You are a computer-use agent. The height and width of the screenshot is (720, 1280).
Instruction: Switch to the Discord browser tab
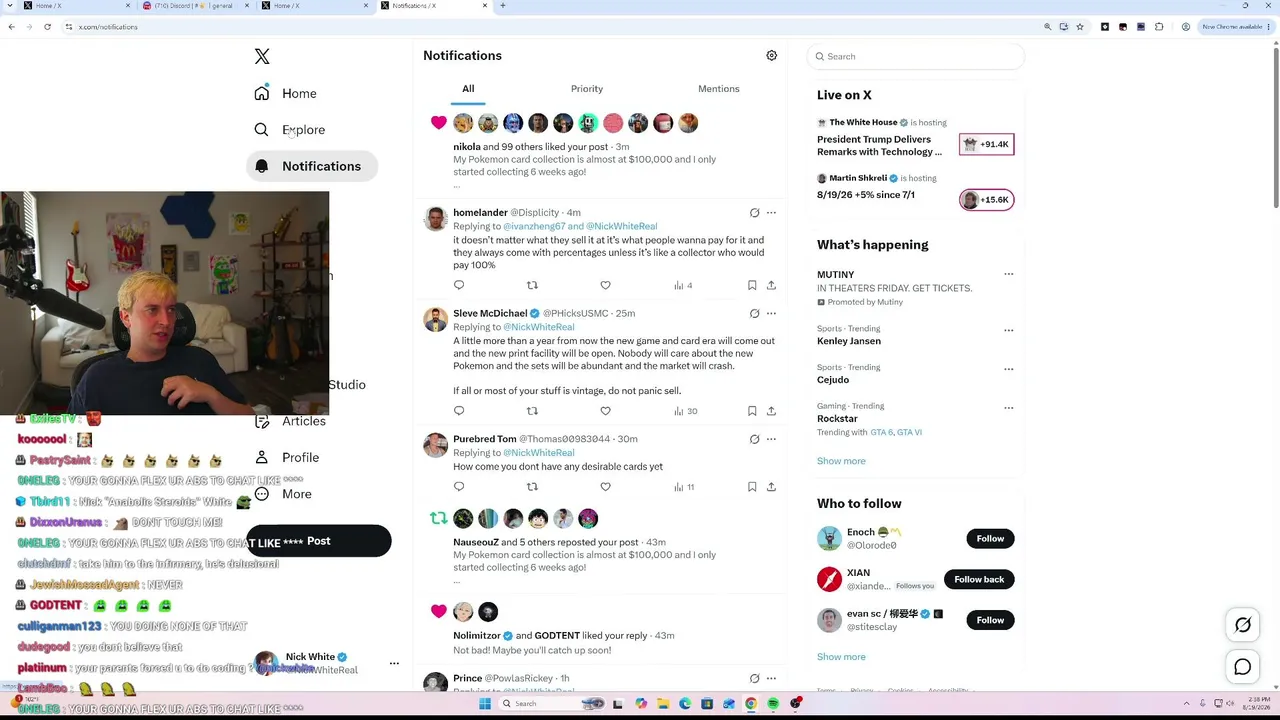point(195,6)
